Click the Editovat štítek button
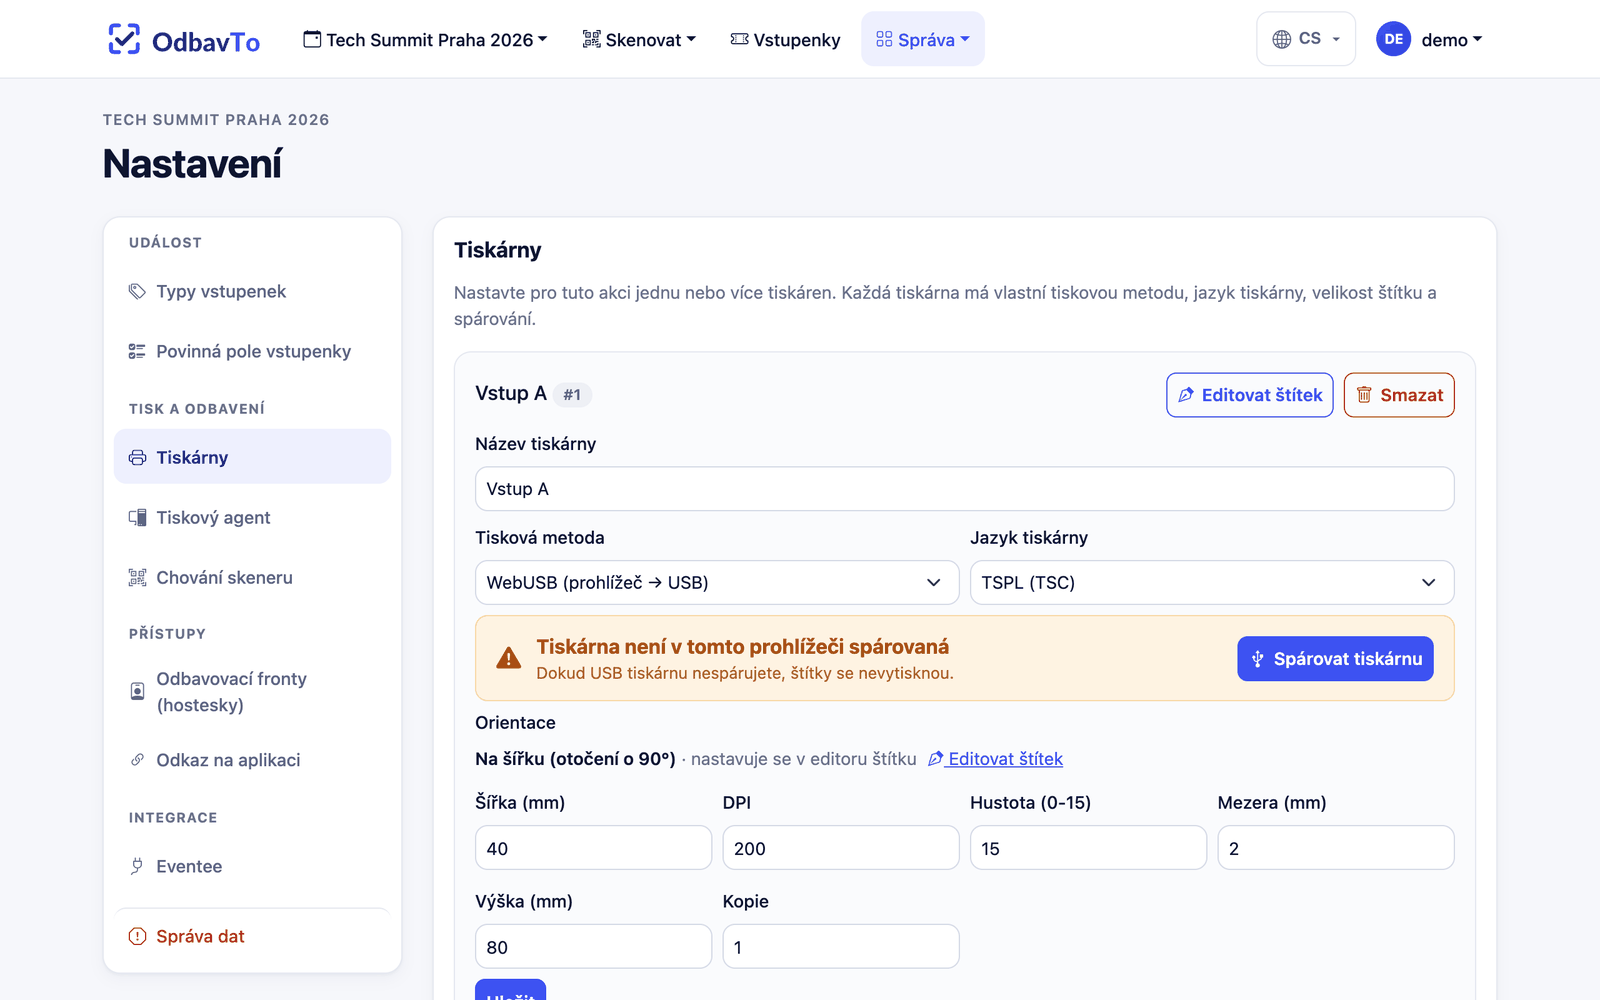The height and width of the screenshot is (1000, 1600). point(1250,395)
